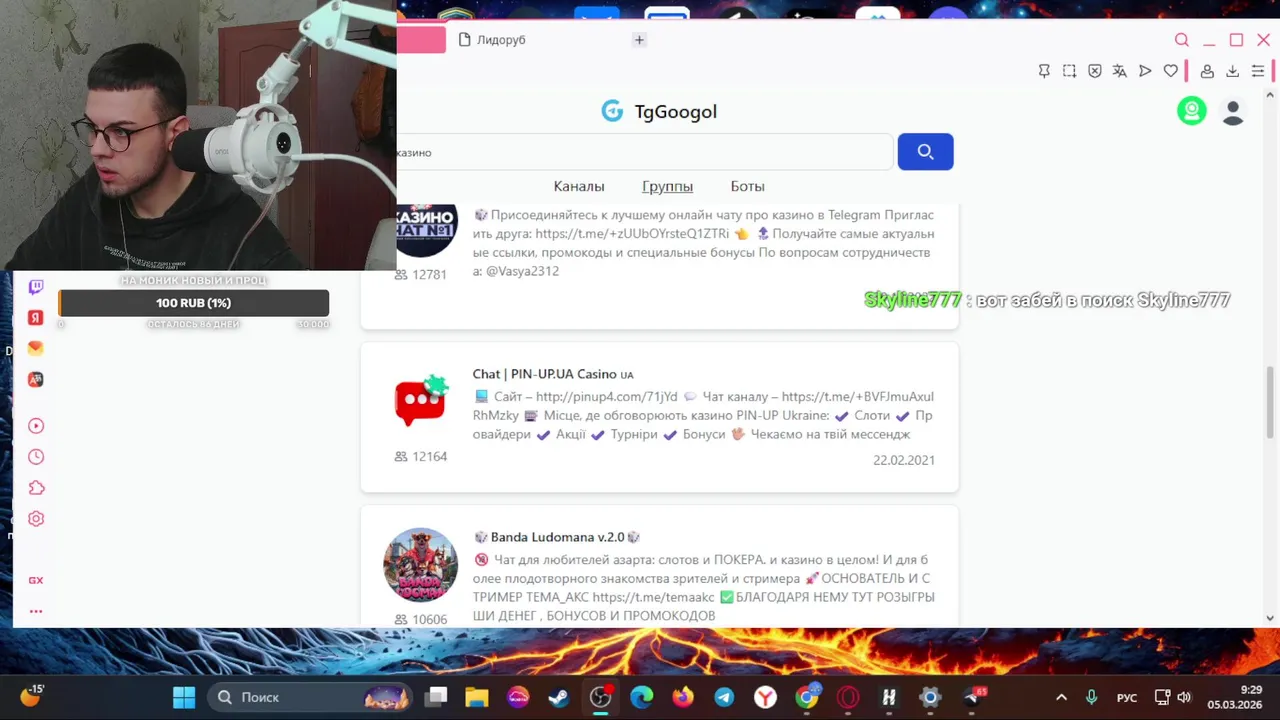Screen dimensions: 1280x720
Task: Open File Explorer from the taskbar
Action: pyautogui.click(x=477, y=697)
